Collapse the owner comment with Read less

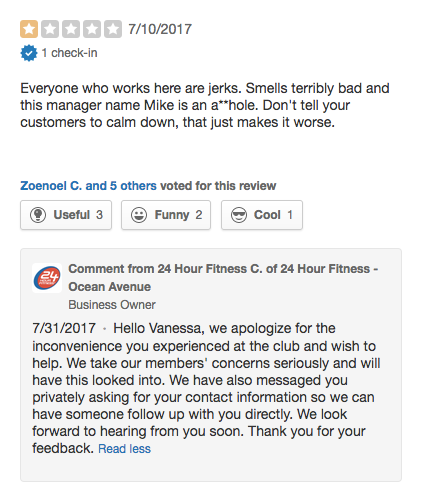click(124, 449)
